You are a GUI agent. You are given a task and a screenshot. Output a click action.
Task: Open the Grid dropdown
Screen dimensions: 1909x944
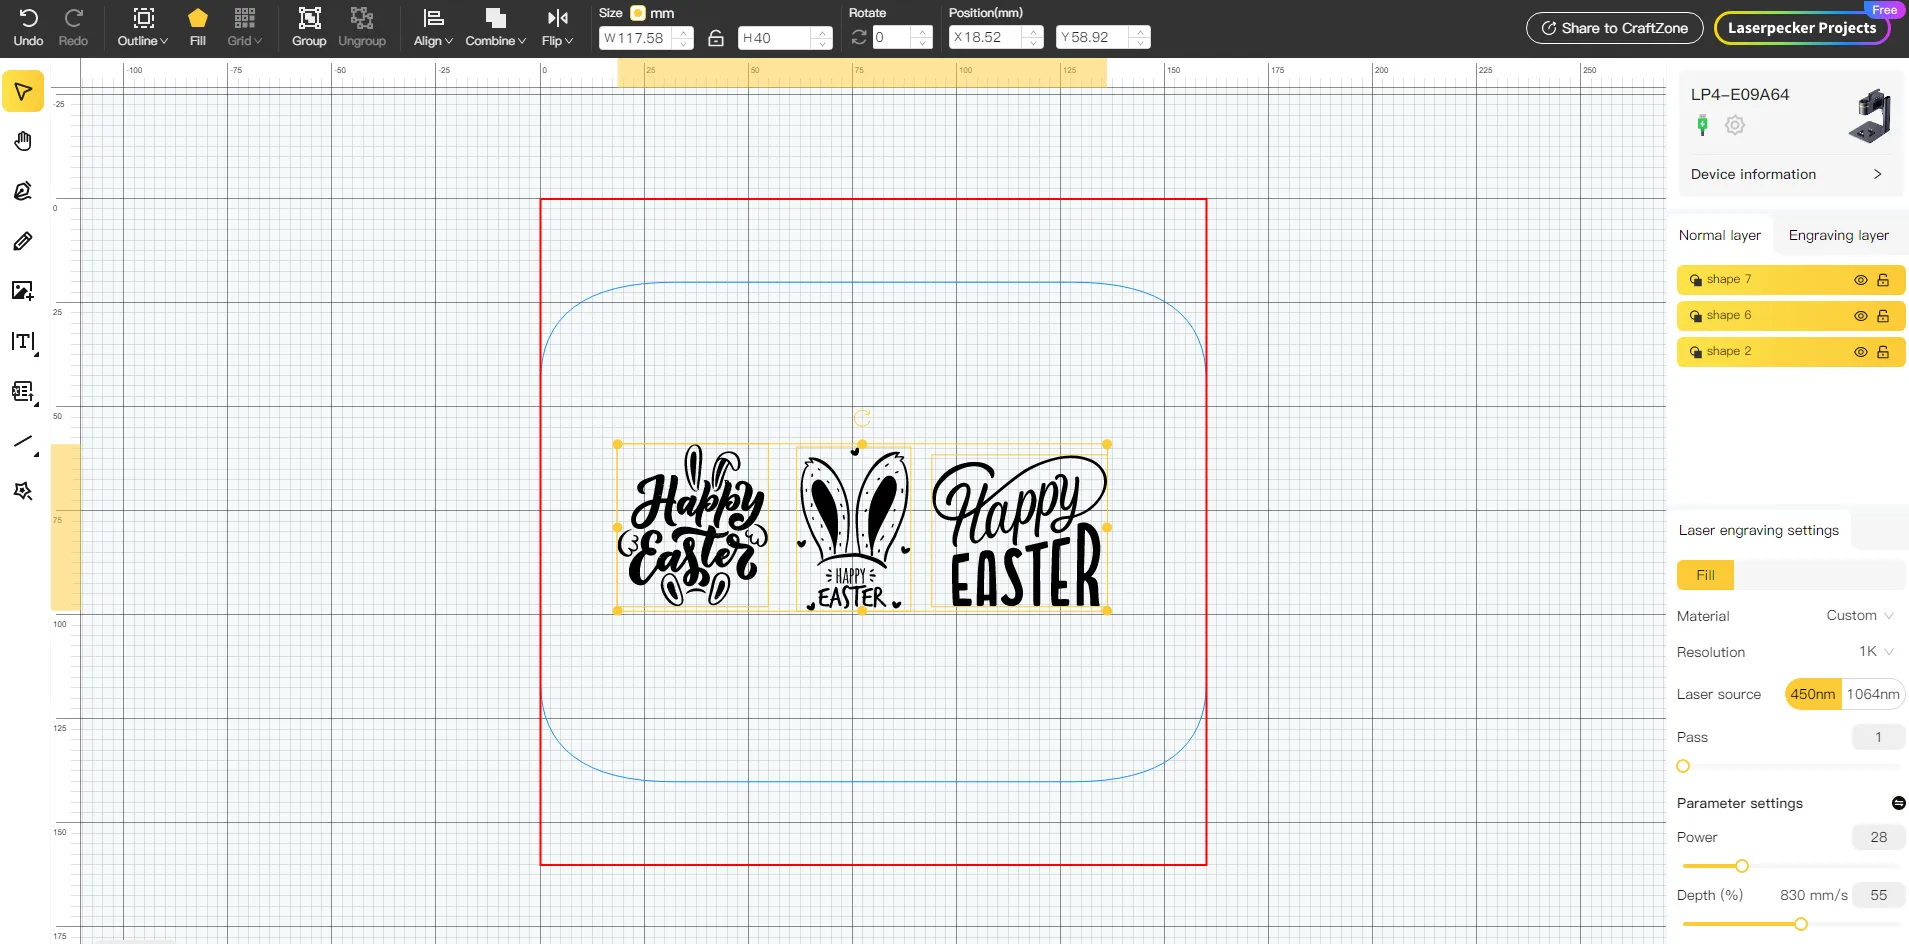[x=244, y=28]
